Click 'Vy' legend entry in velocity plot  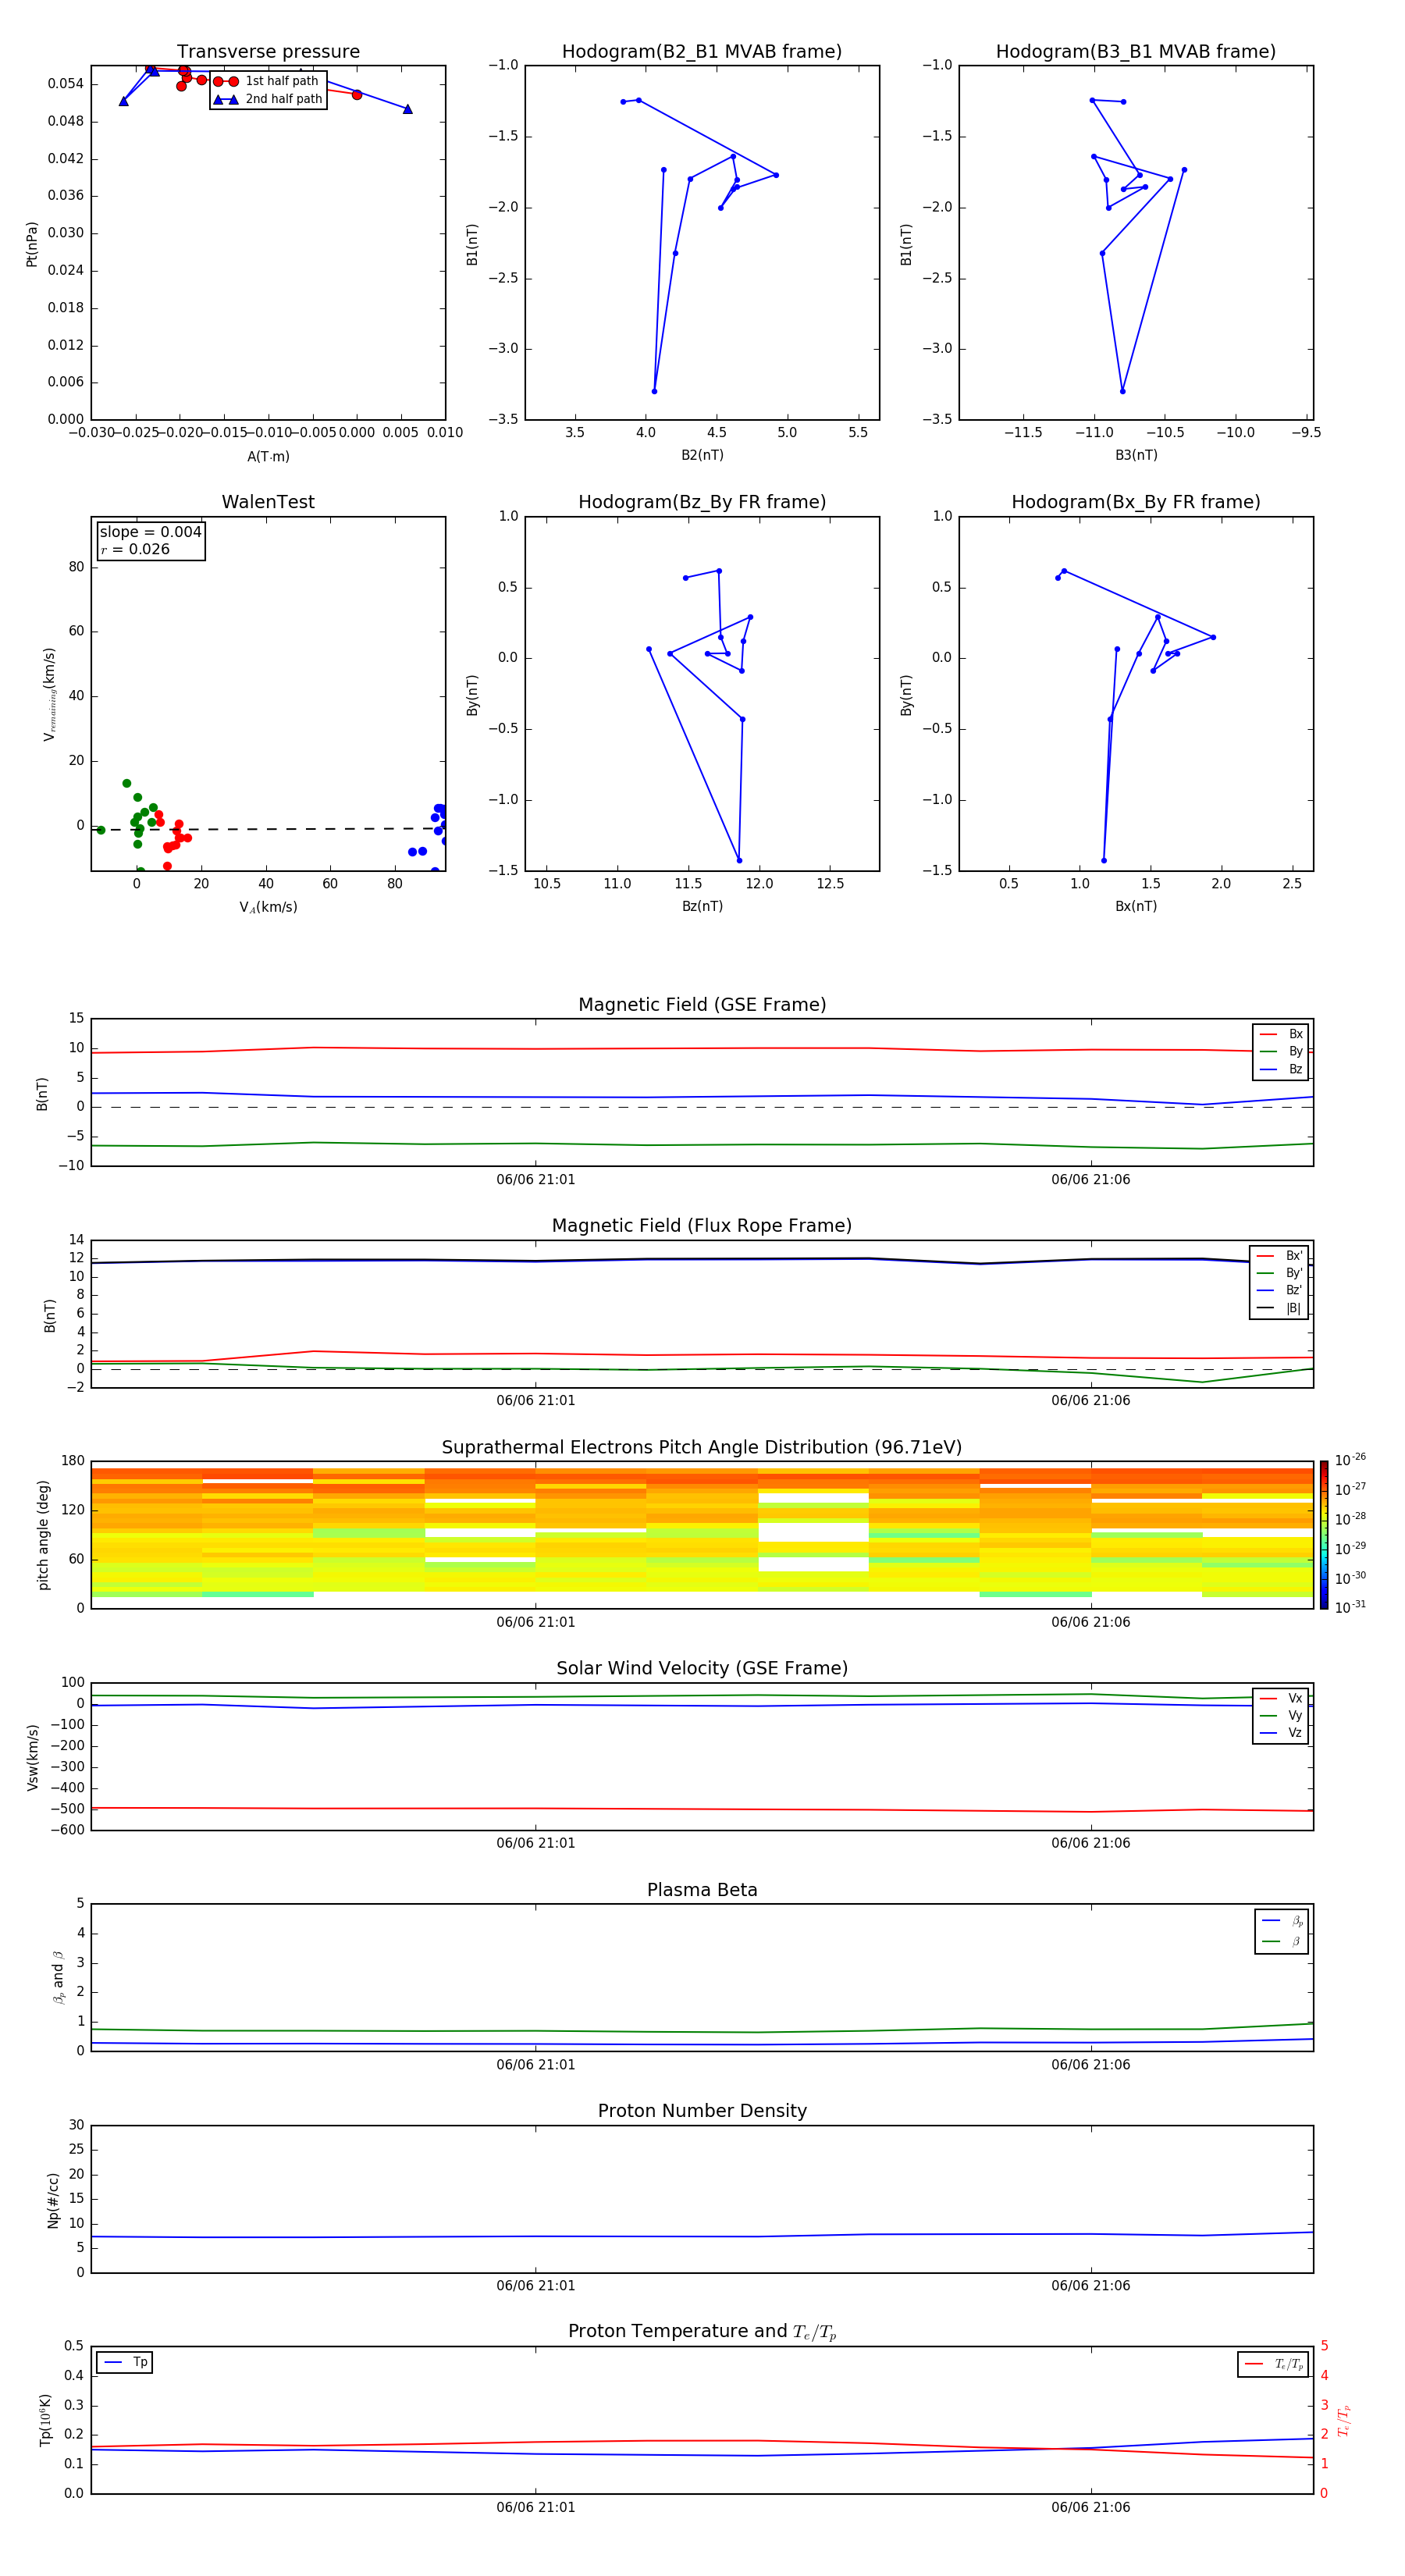click(1281, 1715)
